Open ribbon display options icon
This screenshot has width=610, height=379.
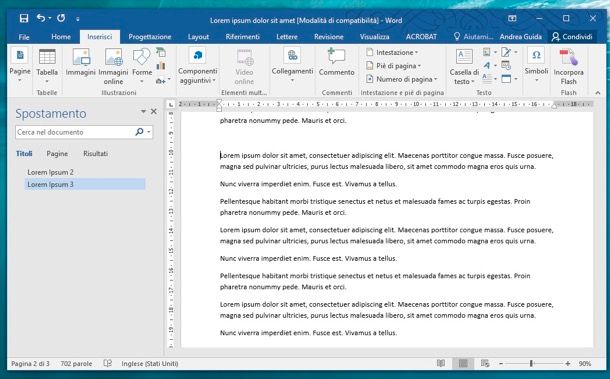[x=512, y=18]
